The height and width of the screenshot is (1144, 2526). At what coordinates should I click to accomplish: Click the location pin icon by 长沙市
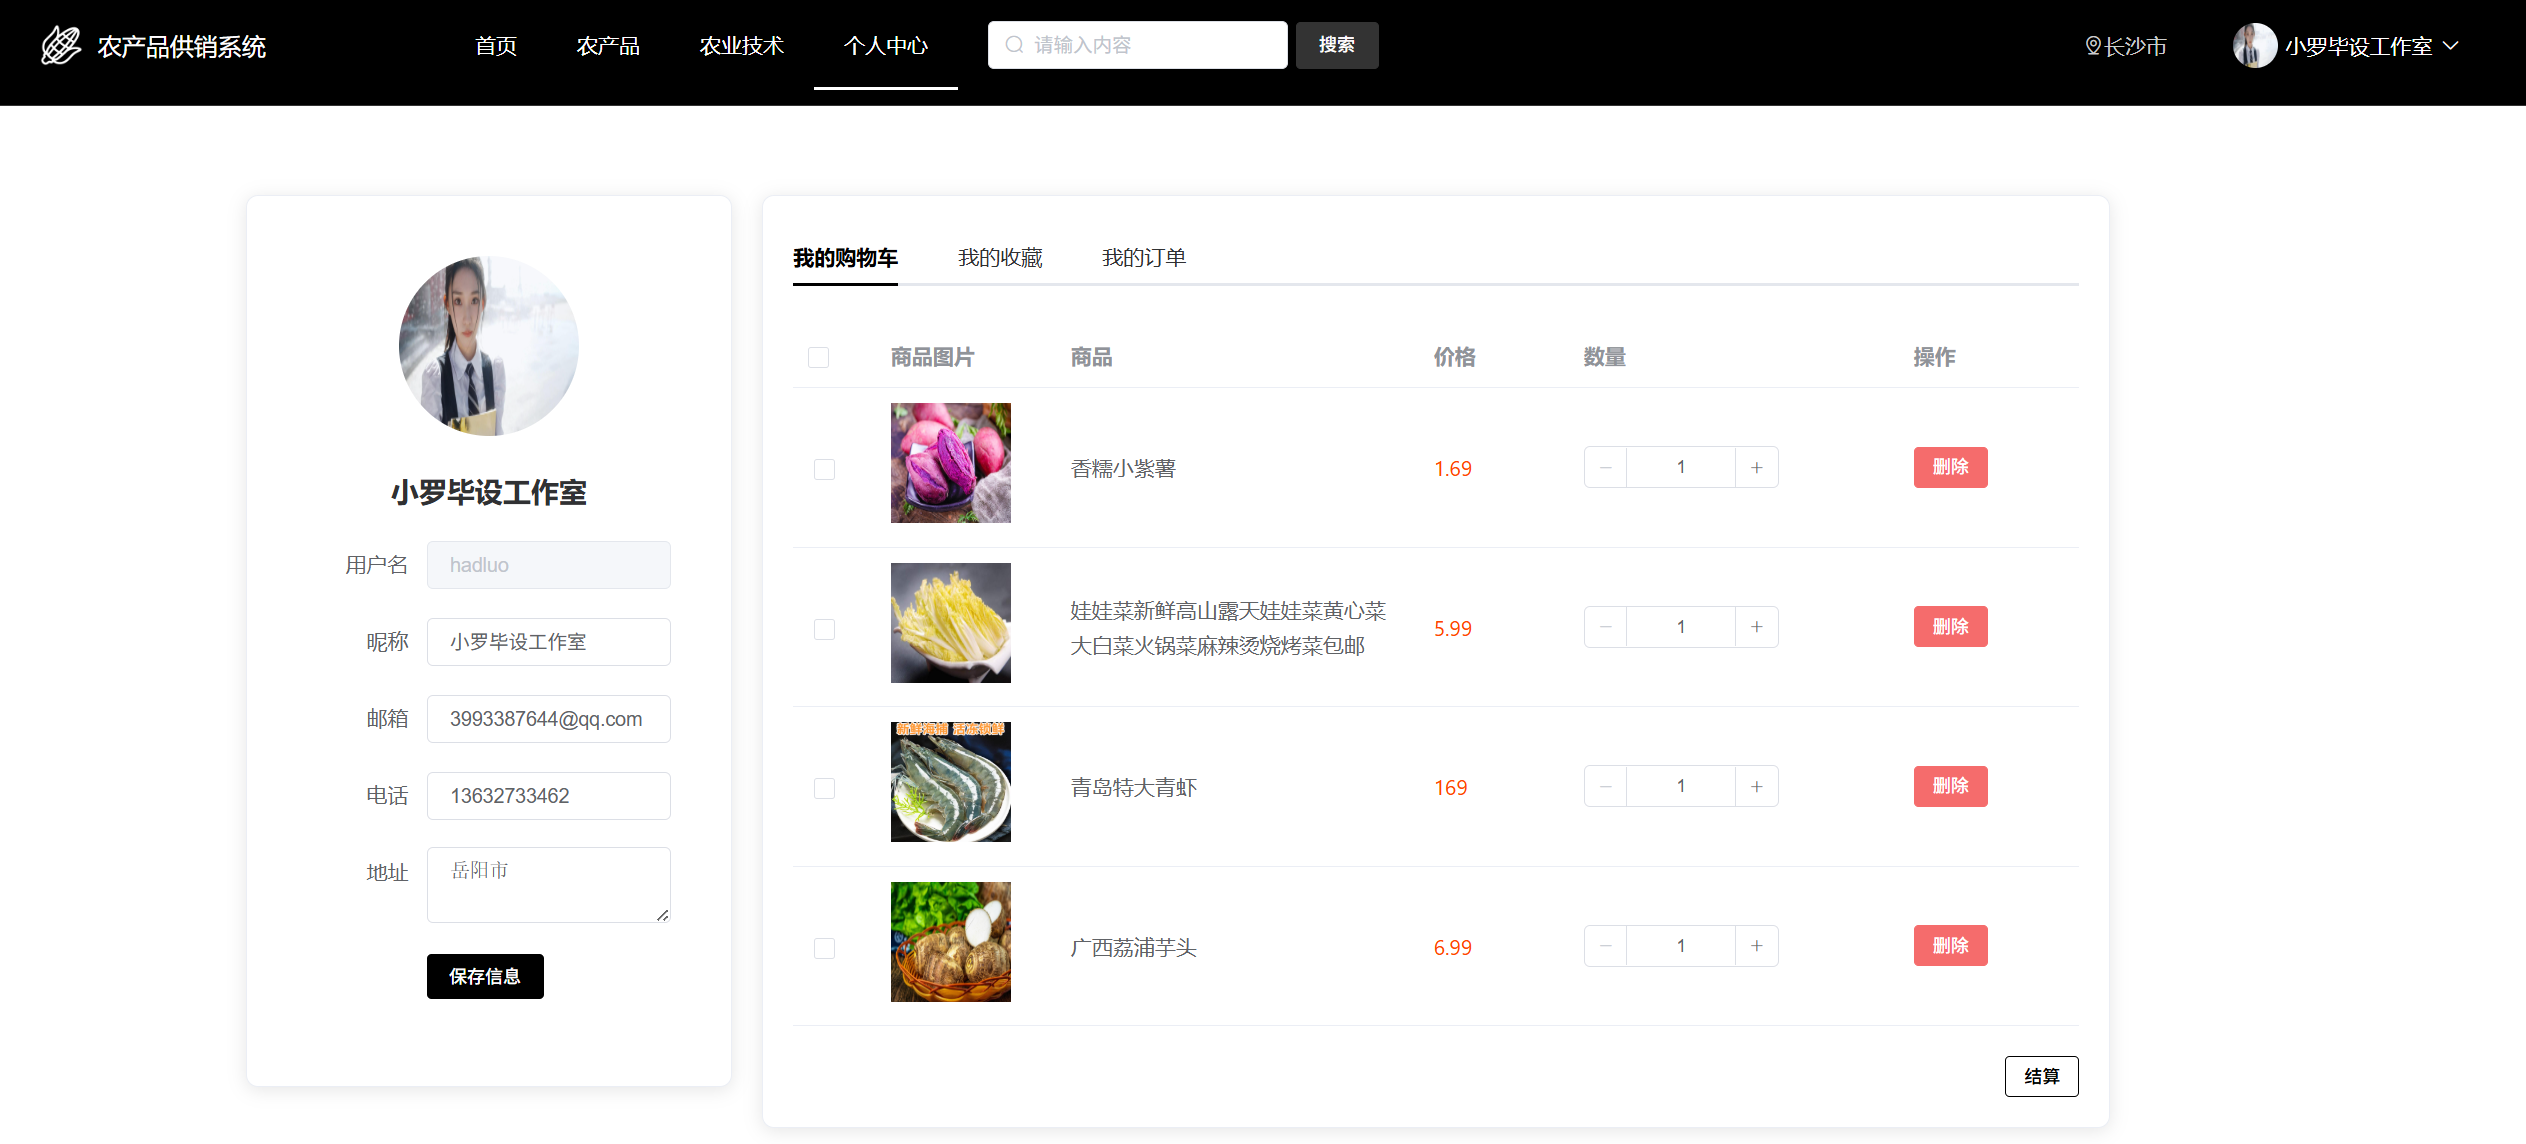click(2092, 46)
